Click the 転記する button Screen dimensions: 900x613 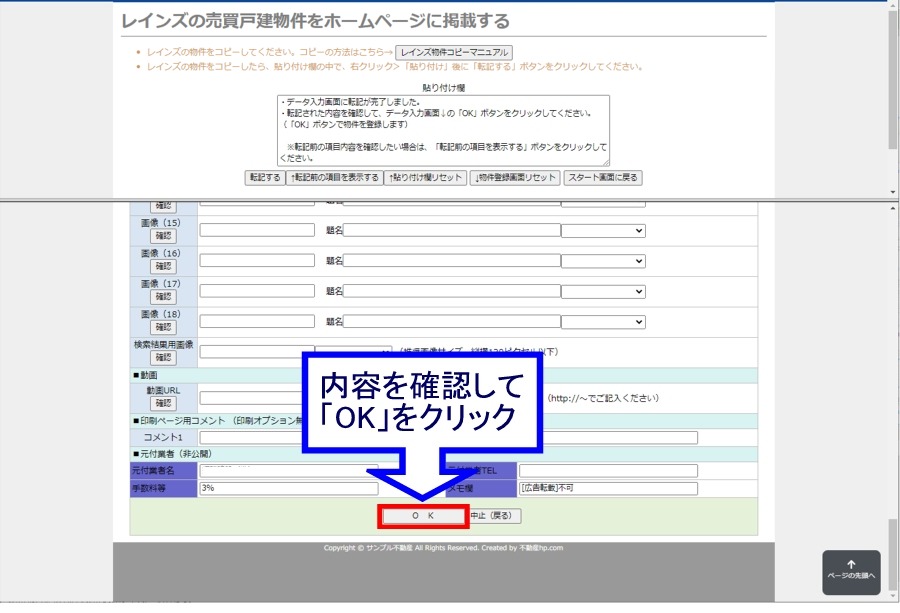265,177
